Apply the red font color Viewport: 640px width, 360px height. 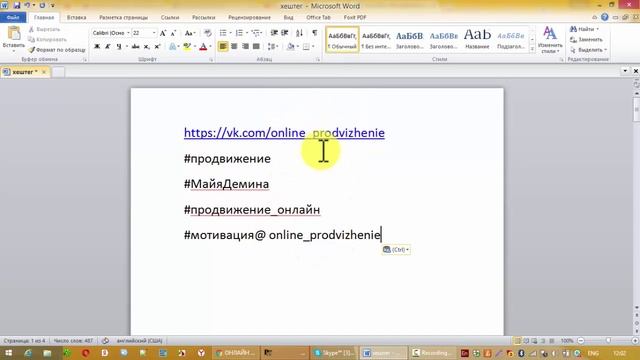[x=203, y=47]
